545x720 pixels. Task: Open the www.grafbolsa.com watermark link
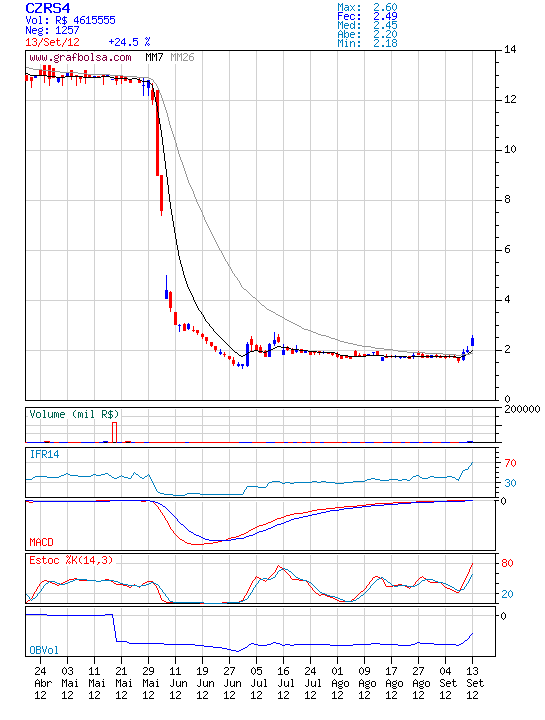tap(80, 57)
